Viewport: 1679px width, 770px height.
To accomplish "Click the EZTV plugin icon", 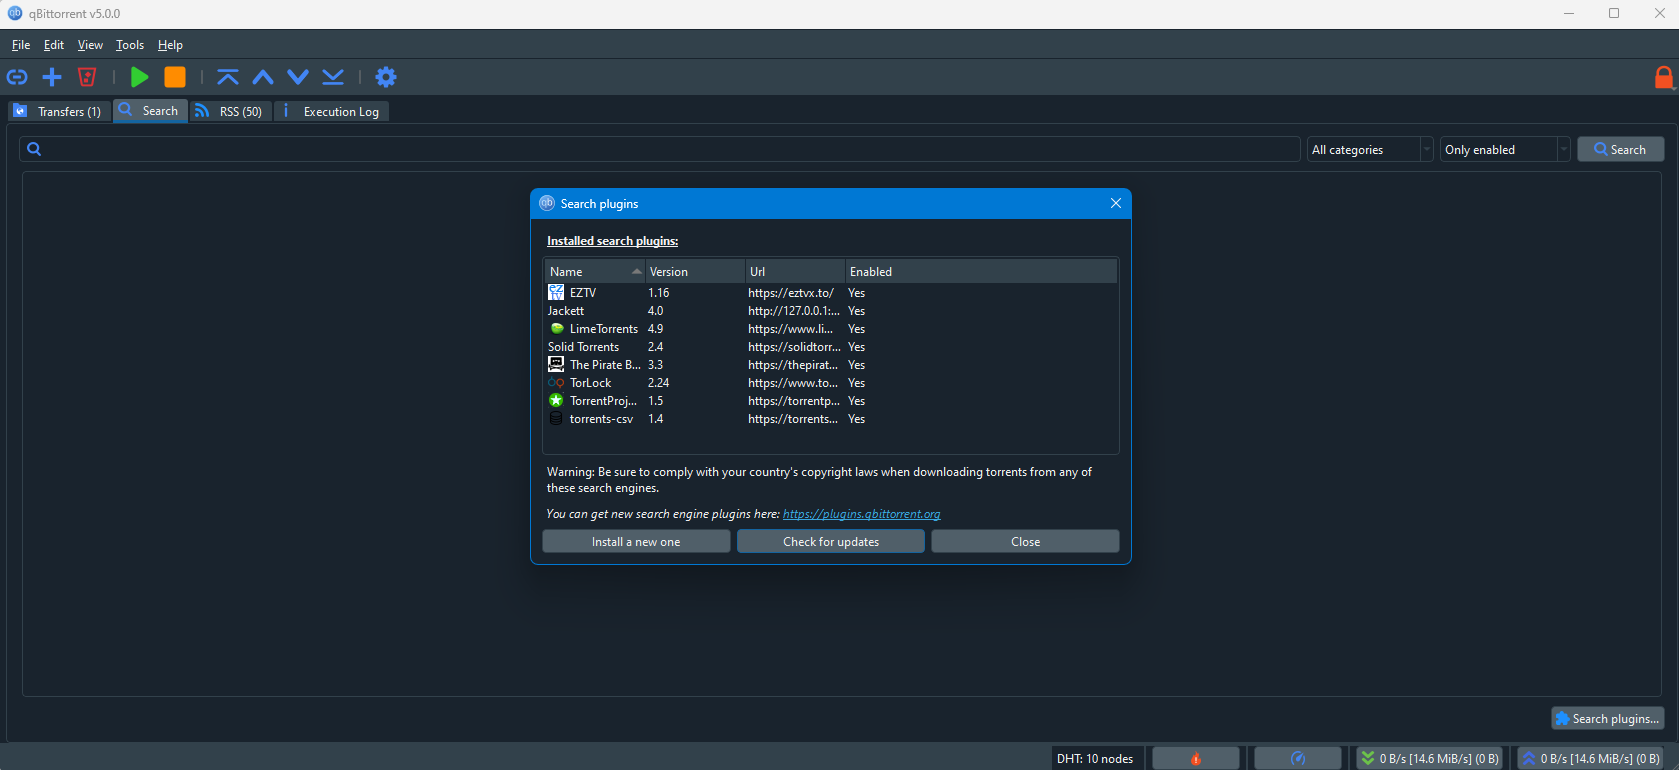I will coord(556,292).
